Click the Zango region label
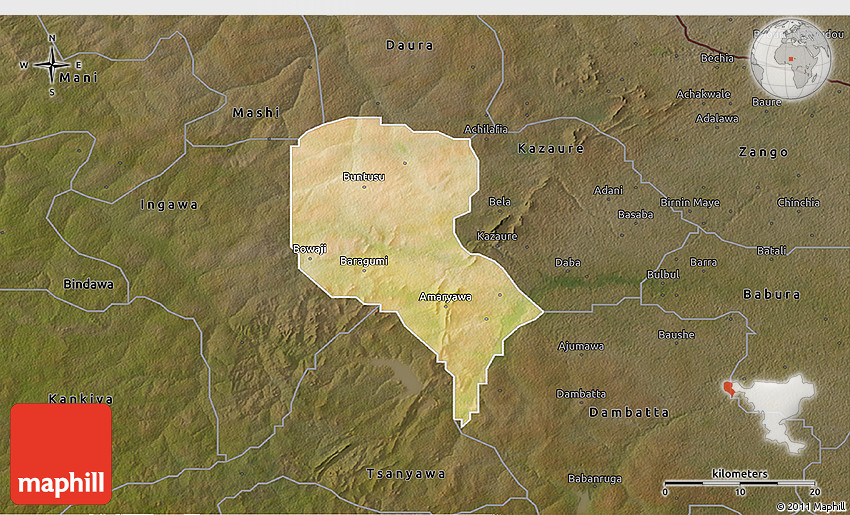Viewport: 850px width, 515px height. [763, 152]
